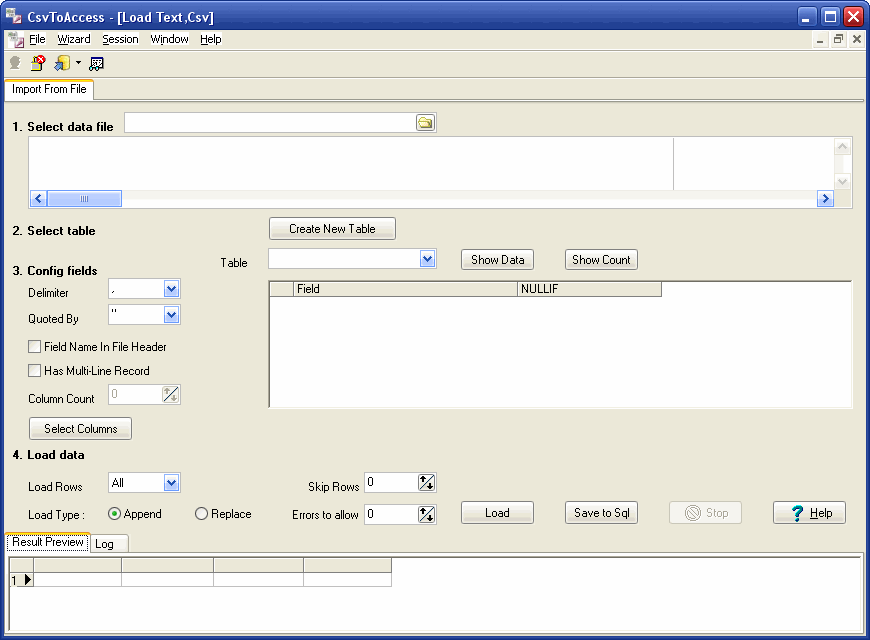Open the arrow next to the import icon
The width and height of the screenshot is (870, 640).
(78, 63)
